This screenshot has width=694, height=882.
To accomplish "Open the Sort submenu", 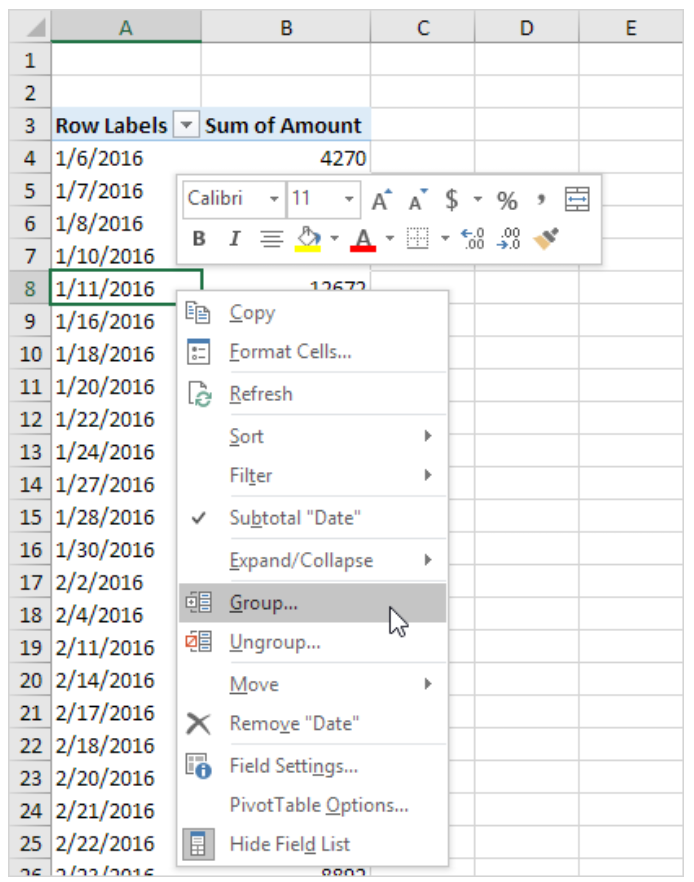I will point(246,436).
